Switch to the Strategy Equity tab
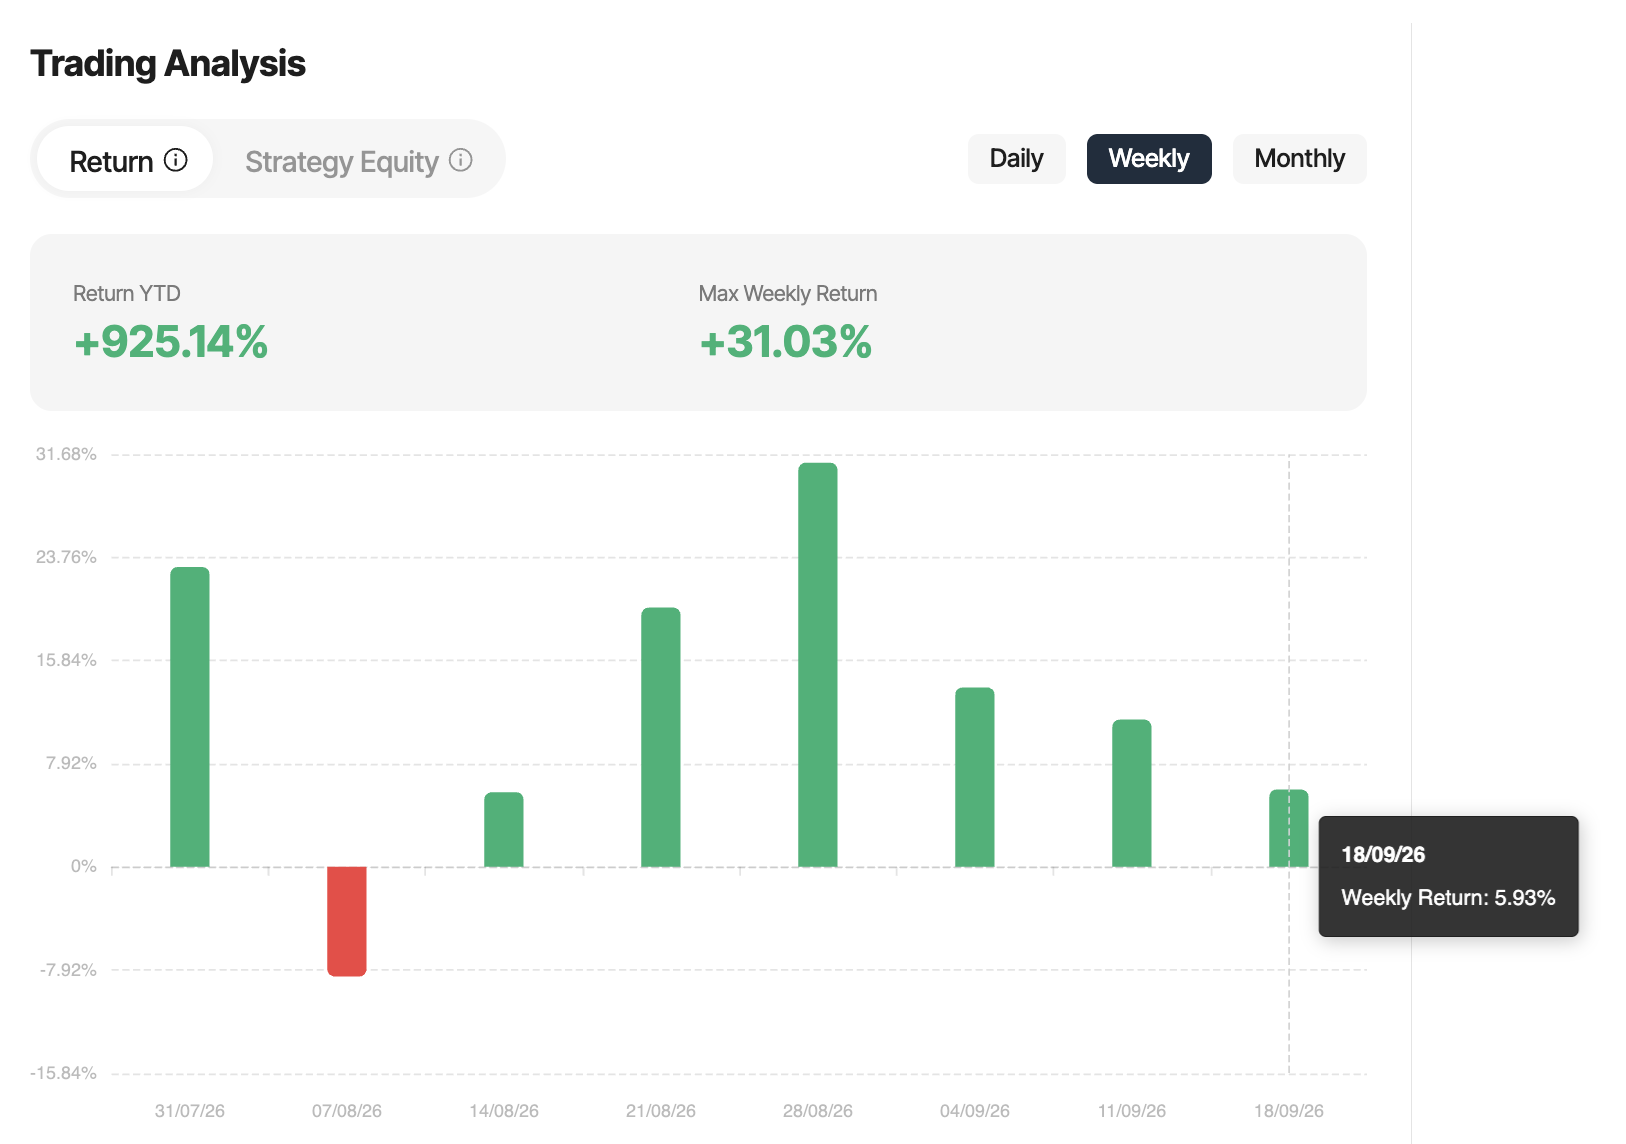The image size is (1626, 1144). point(358,159)
